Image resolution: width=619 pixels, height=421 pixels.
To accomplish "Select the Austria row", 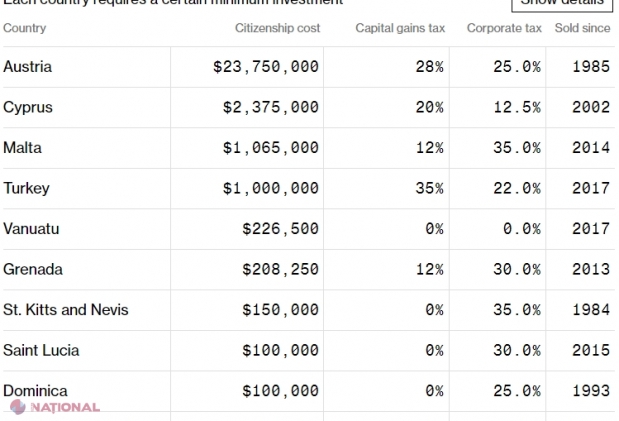I will [x=28, y=67].
